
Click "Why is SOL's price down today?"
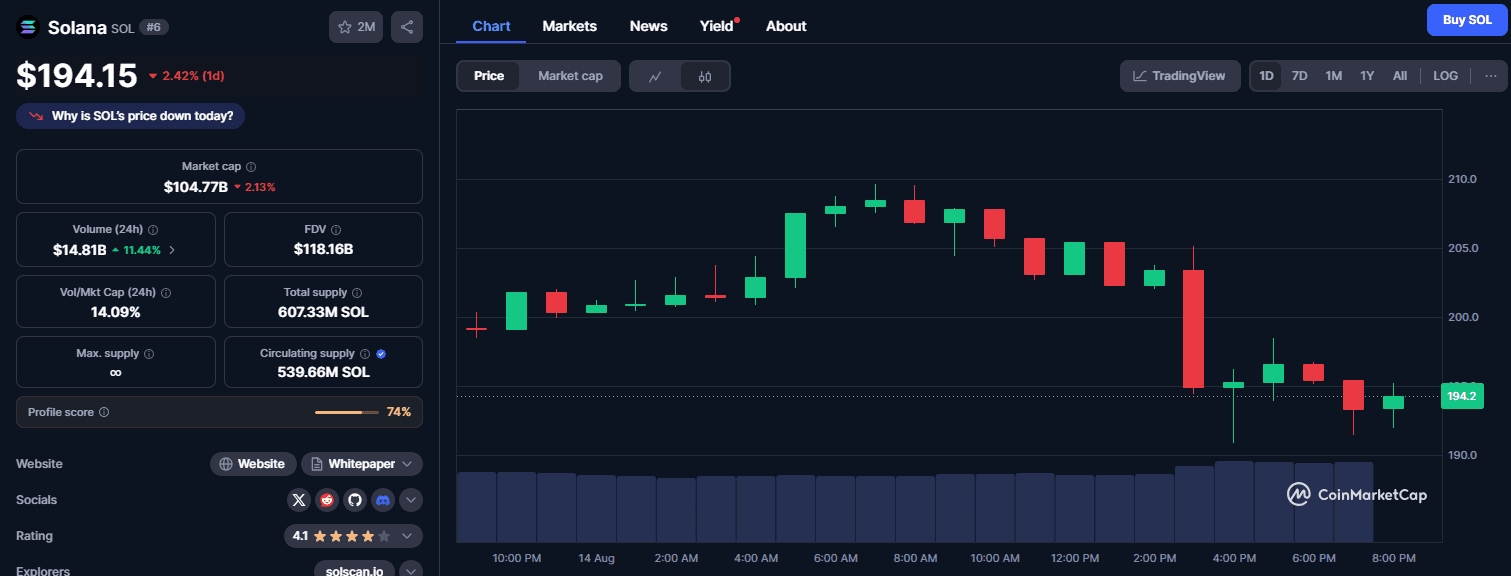pyautogui.click(x=131, y=116)
